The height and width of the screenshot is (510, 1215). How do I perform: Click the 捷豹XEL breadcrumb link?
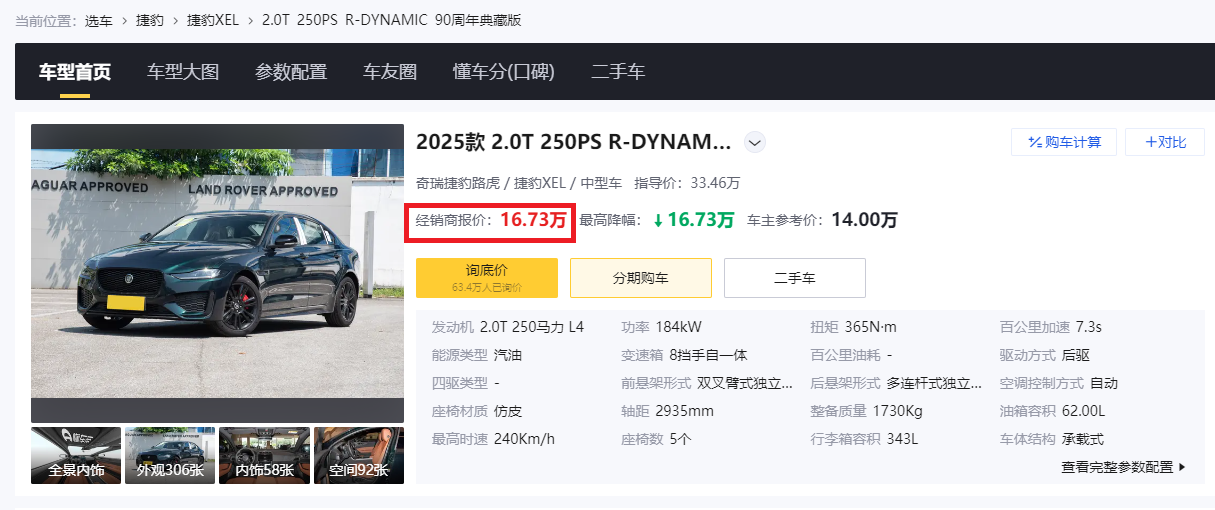[212, 20]
